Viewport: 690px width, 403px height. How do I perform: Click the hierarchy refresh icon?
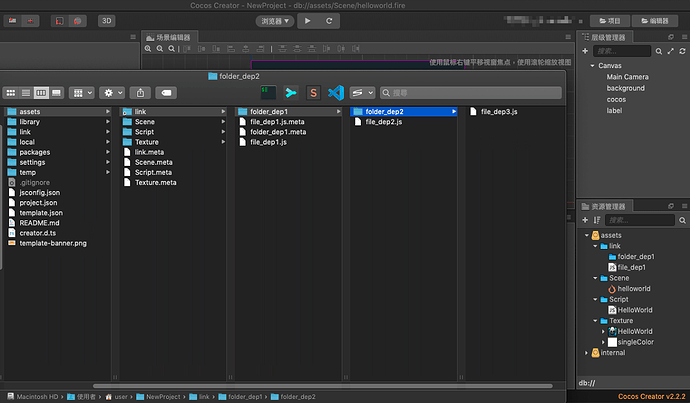[682, 51]
